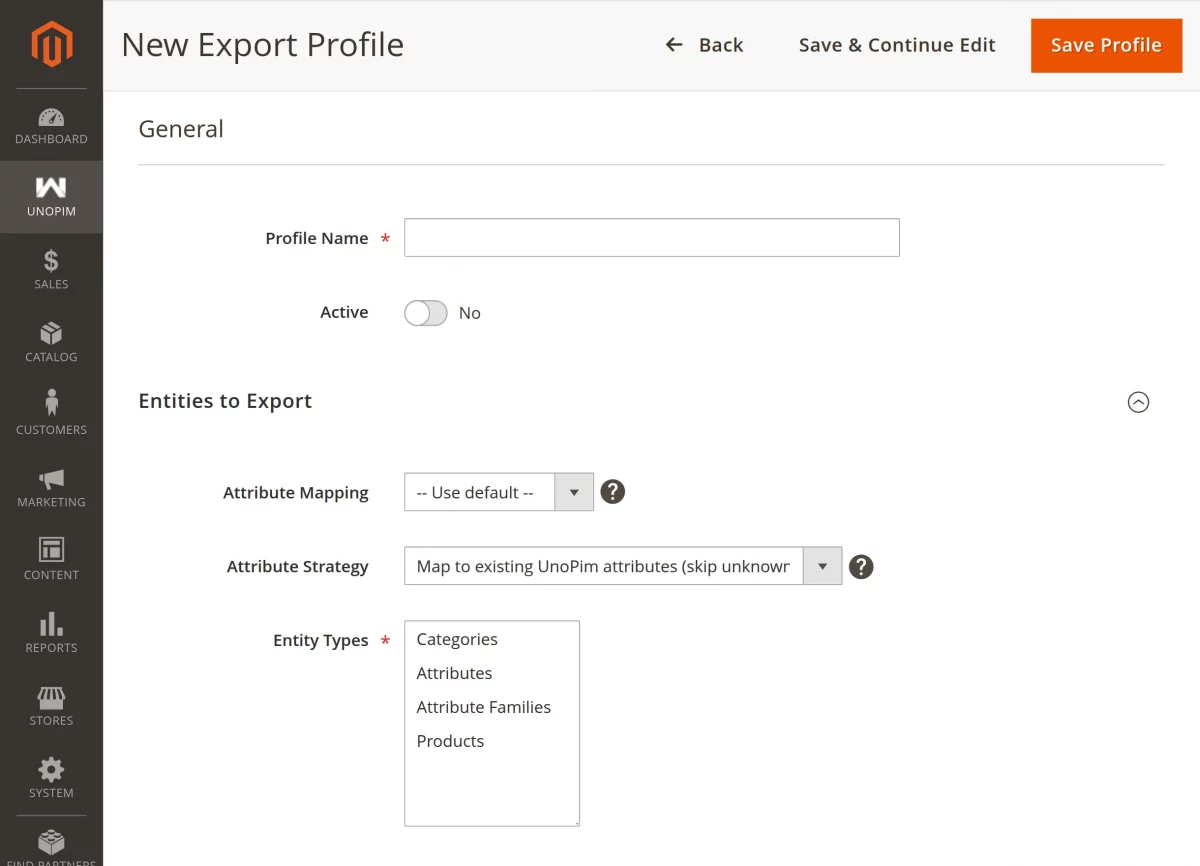The height and width of the screenshot is (866, 1200).
Task: Click Save & Continue Edit
Action: 897,45
